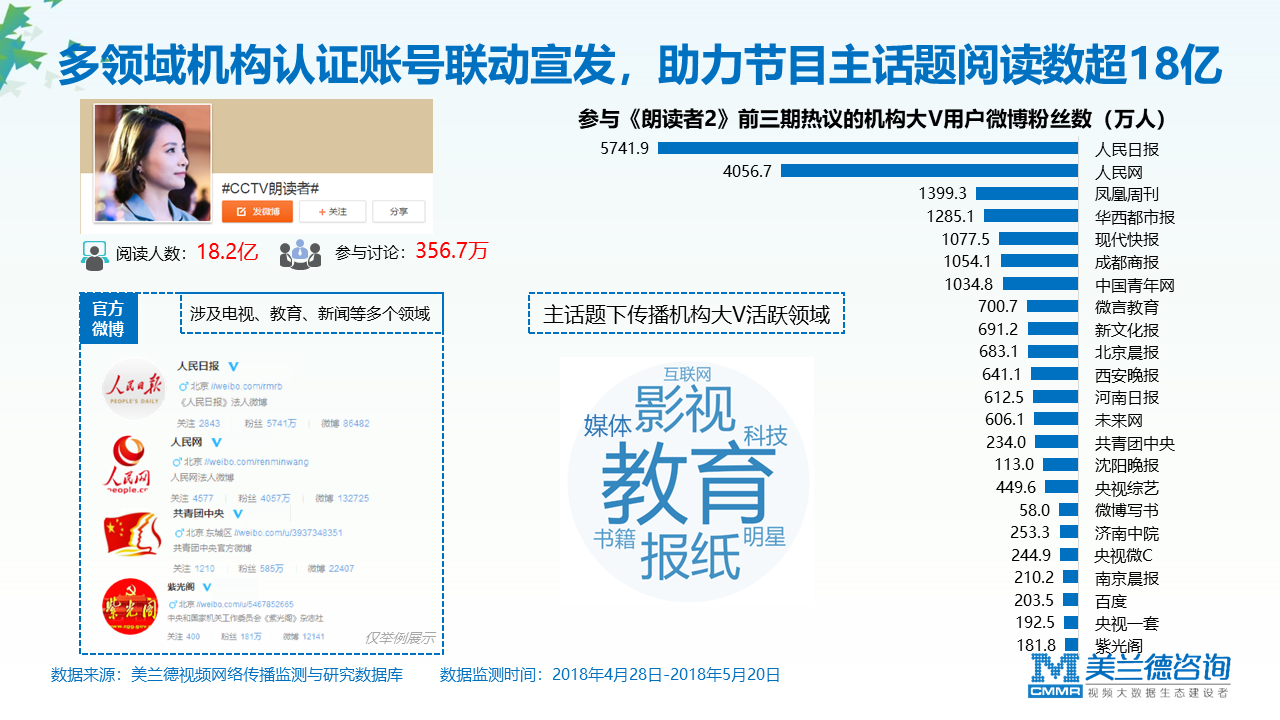Image resolution: width=1280 pixels, height=720 pixels.
Task: Click the 微博写书 chart label
Action: tap(1127, 510)
